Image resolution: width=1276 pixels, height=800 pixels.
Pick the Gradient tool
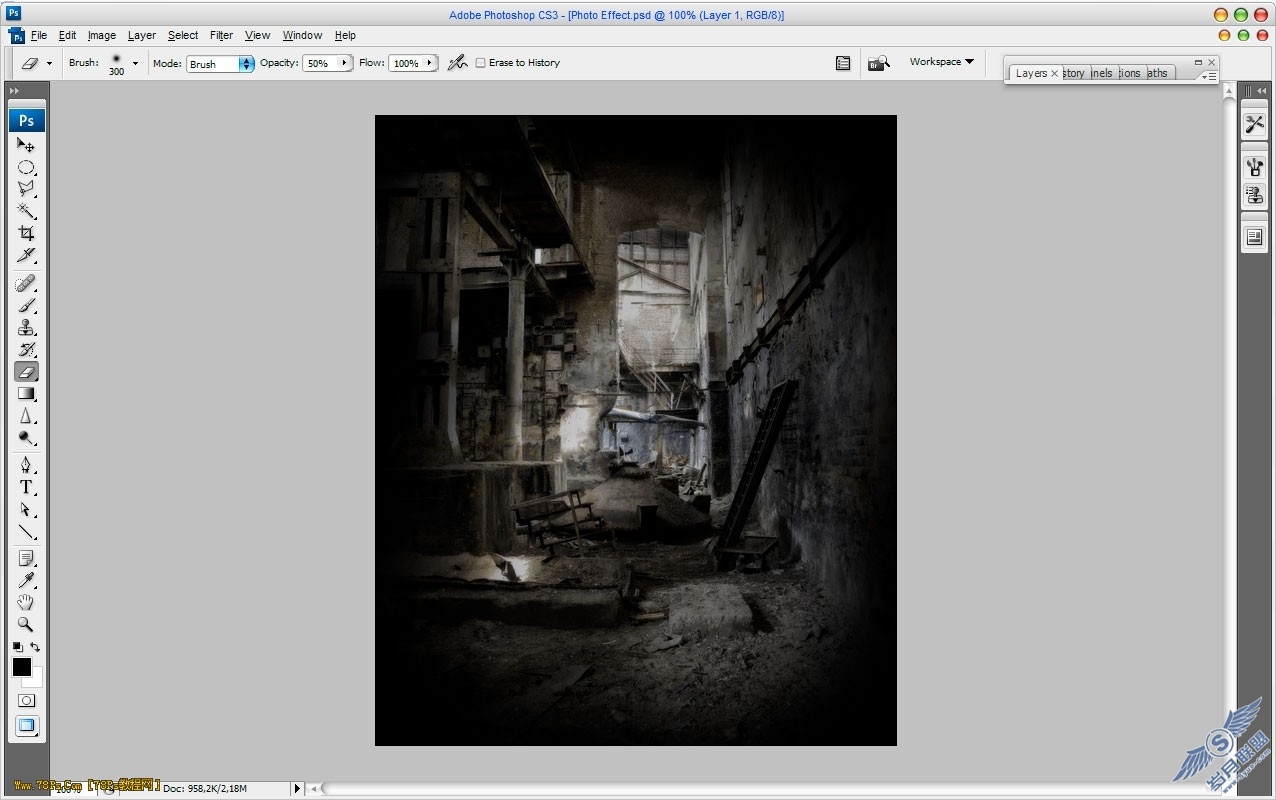point(26,394)
